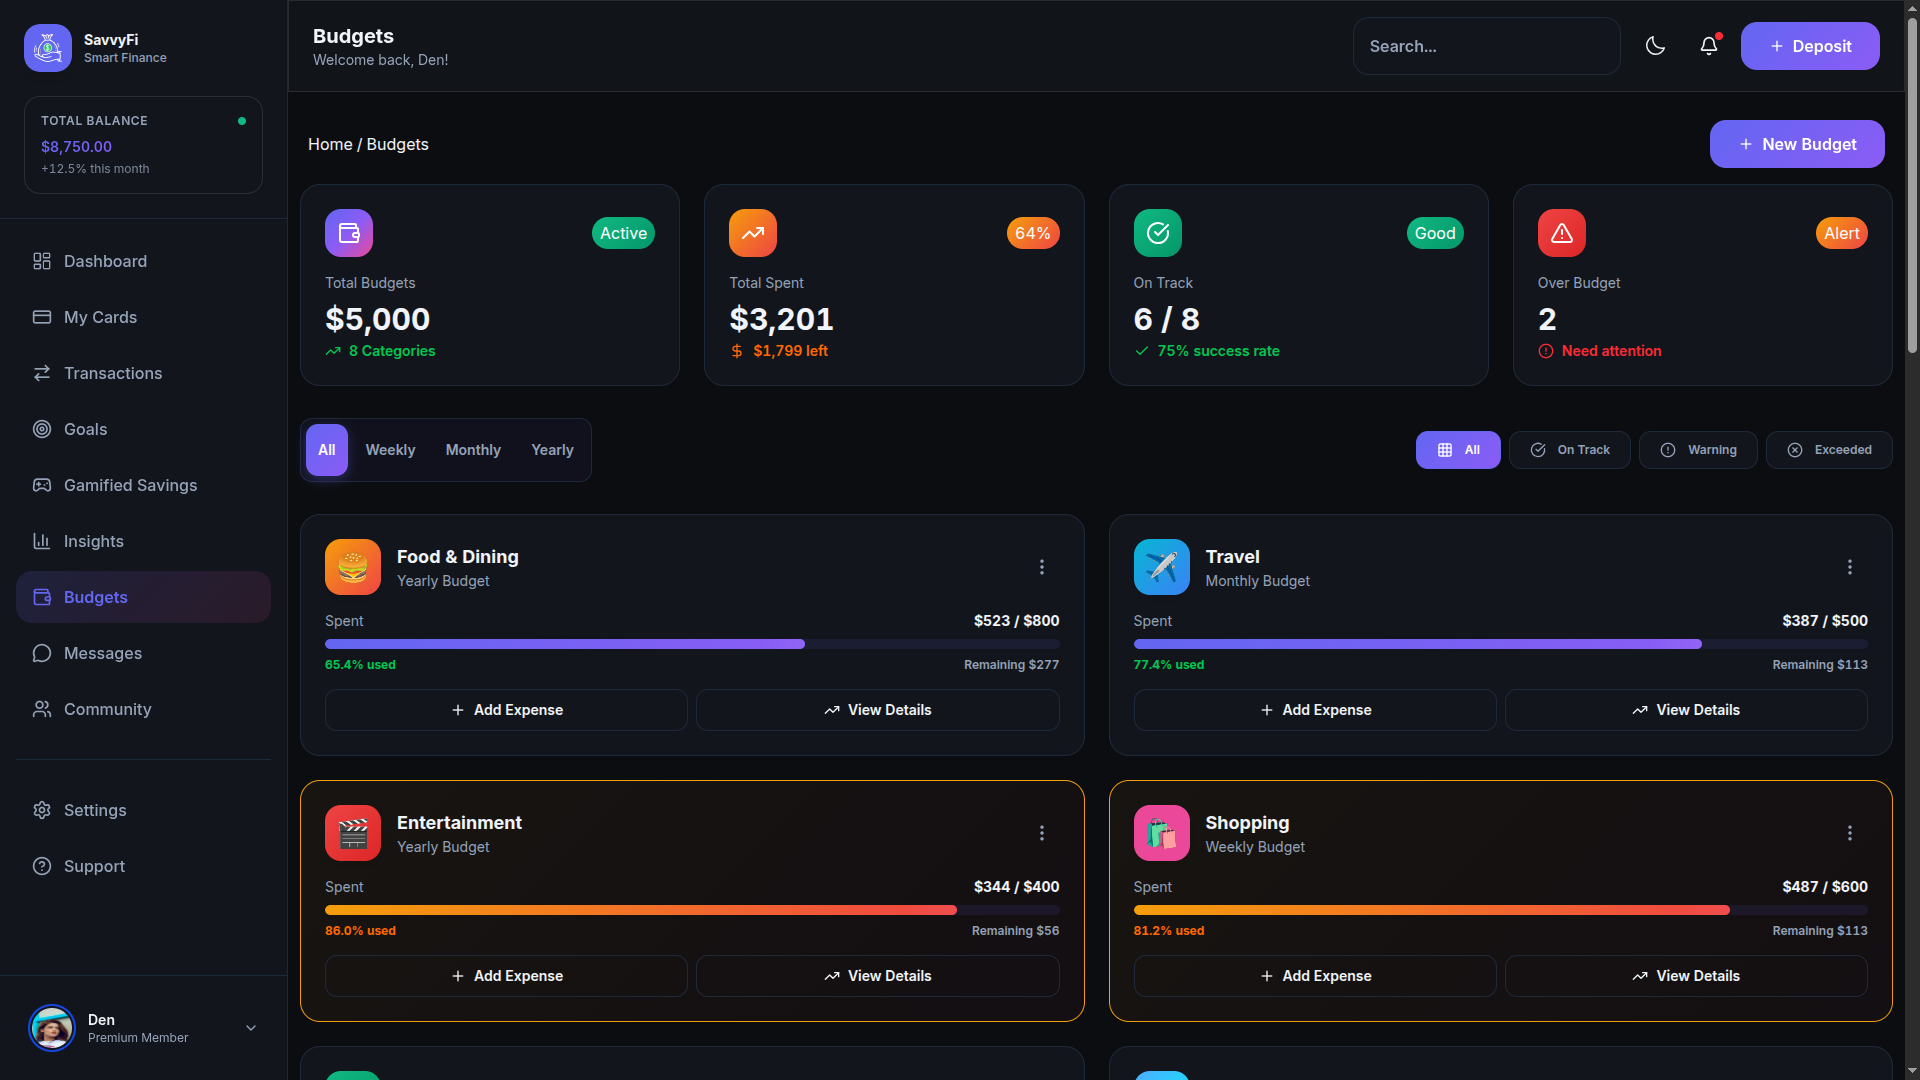Open Insights in the sidebar
Viewport: 1920px width, 1080px height.
[94, 541]
